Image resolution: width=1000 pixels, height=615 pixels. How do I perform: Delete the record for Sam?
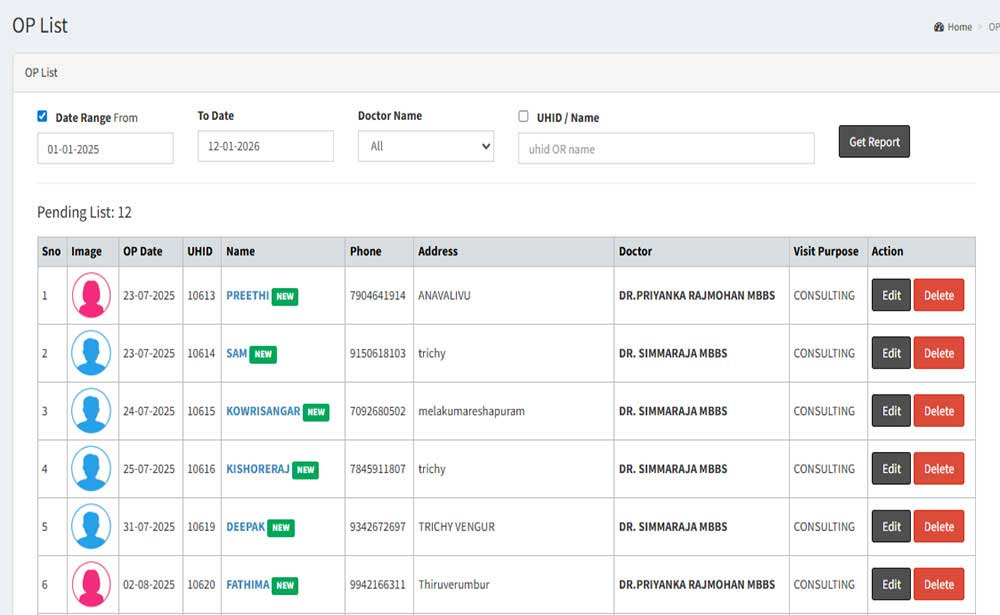938,353
